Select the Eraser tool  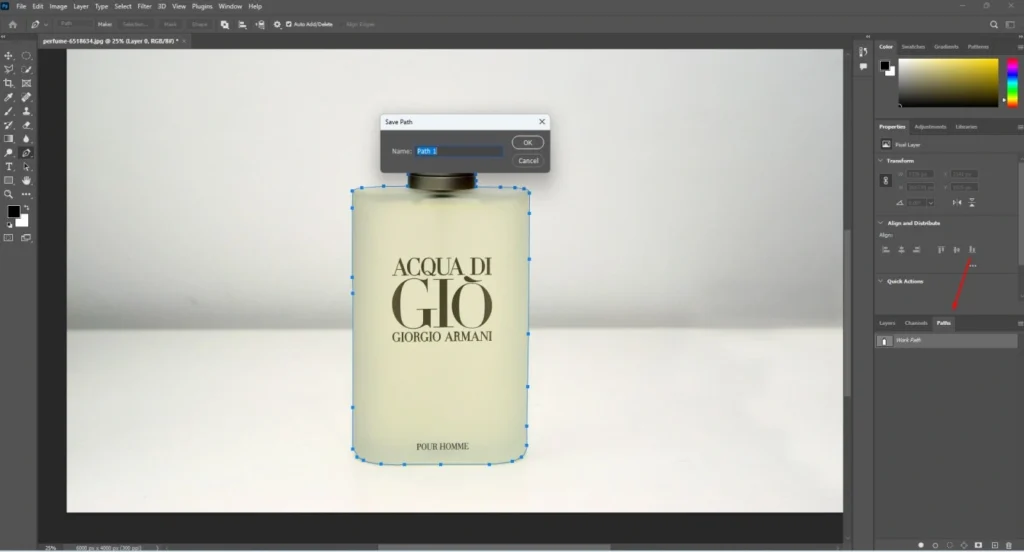(26, 125)
